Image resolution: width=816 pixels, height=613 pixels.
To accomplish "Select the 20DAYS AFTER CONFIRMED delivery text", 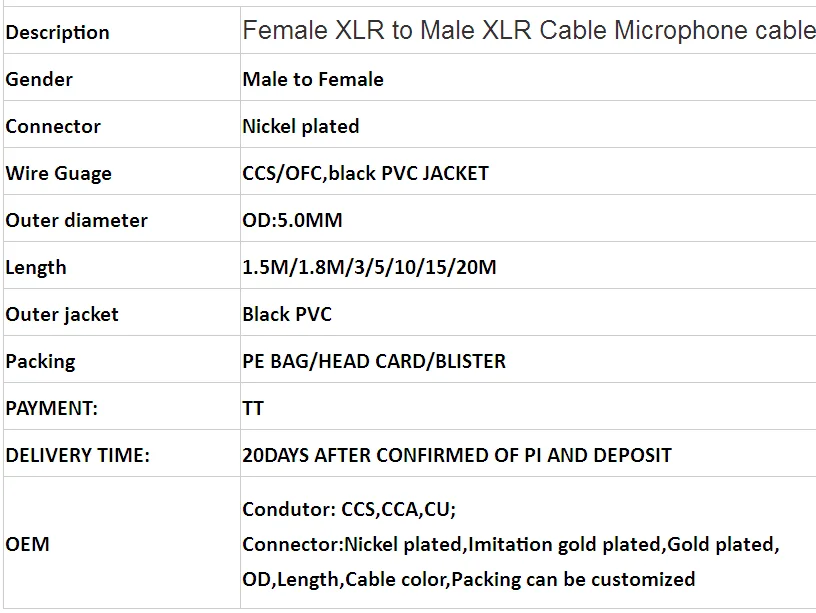I will (457, 455).
